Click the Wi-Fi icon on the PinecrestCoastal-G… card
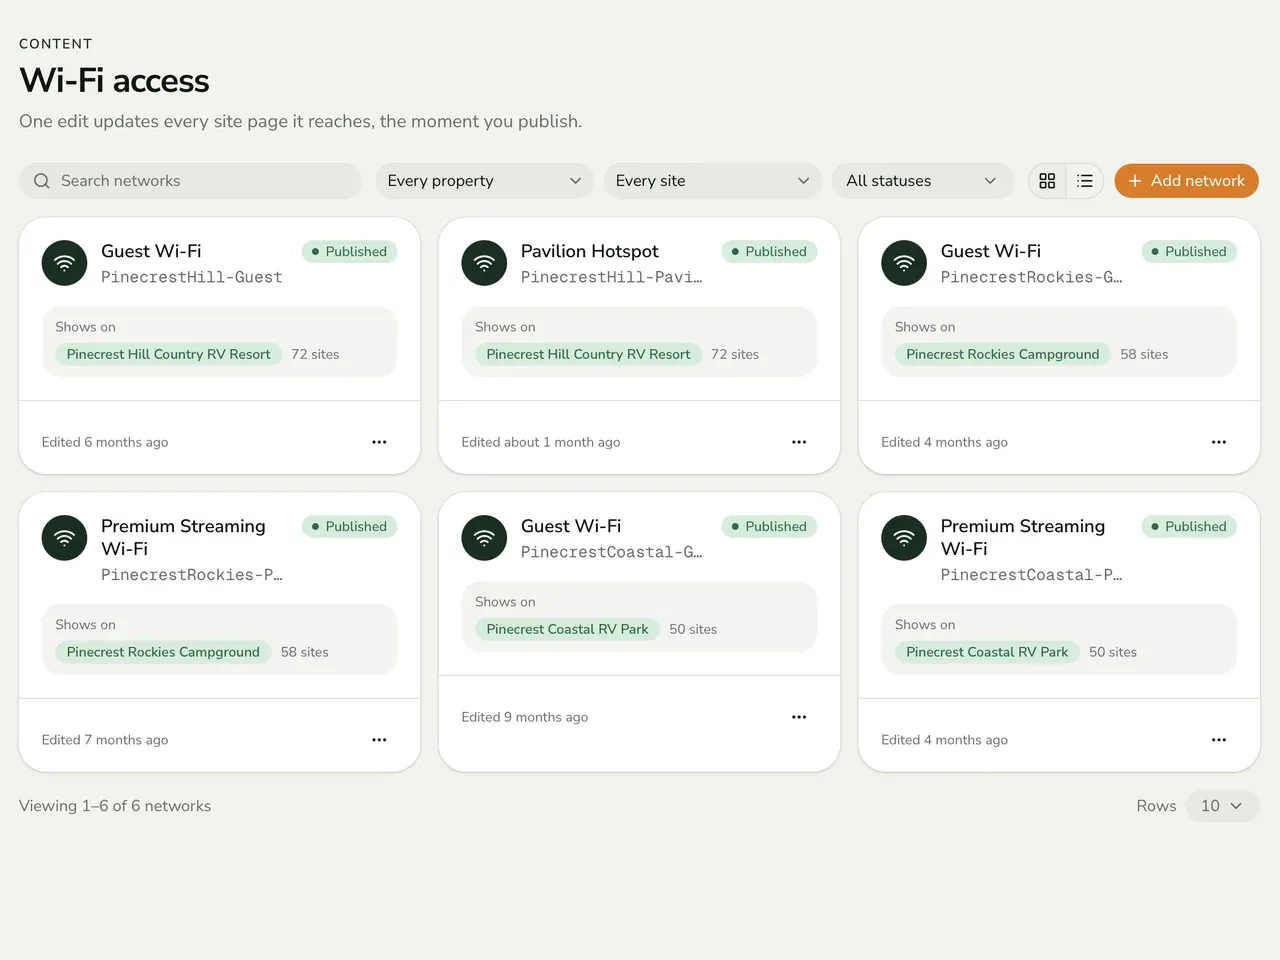 pos(484,538)
